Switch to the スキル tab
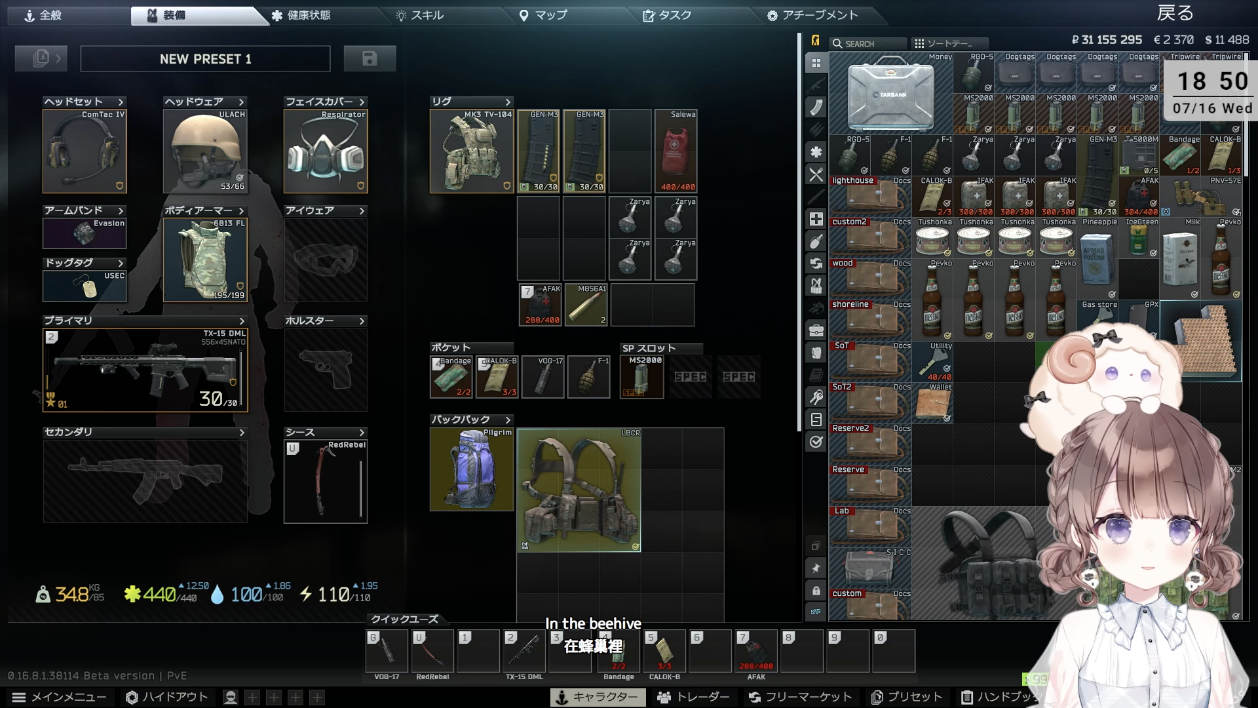This screenshot has height=708, width=1258. [x=419, y=16]
